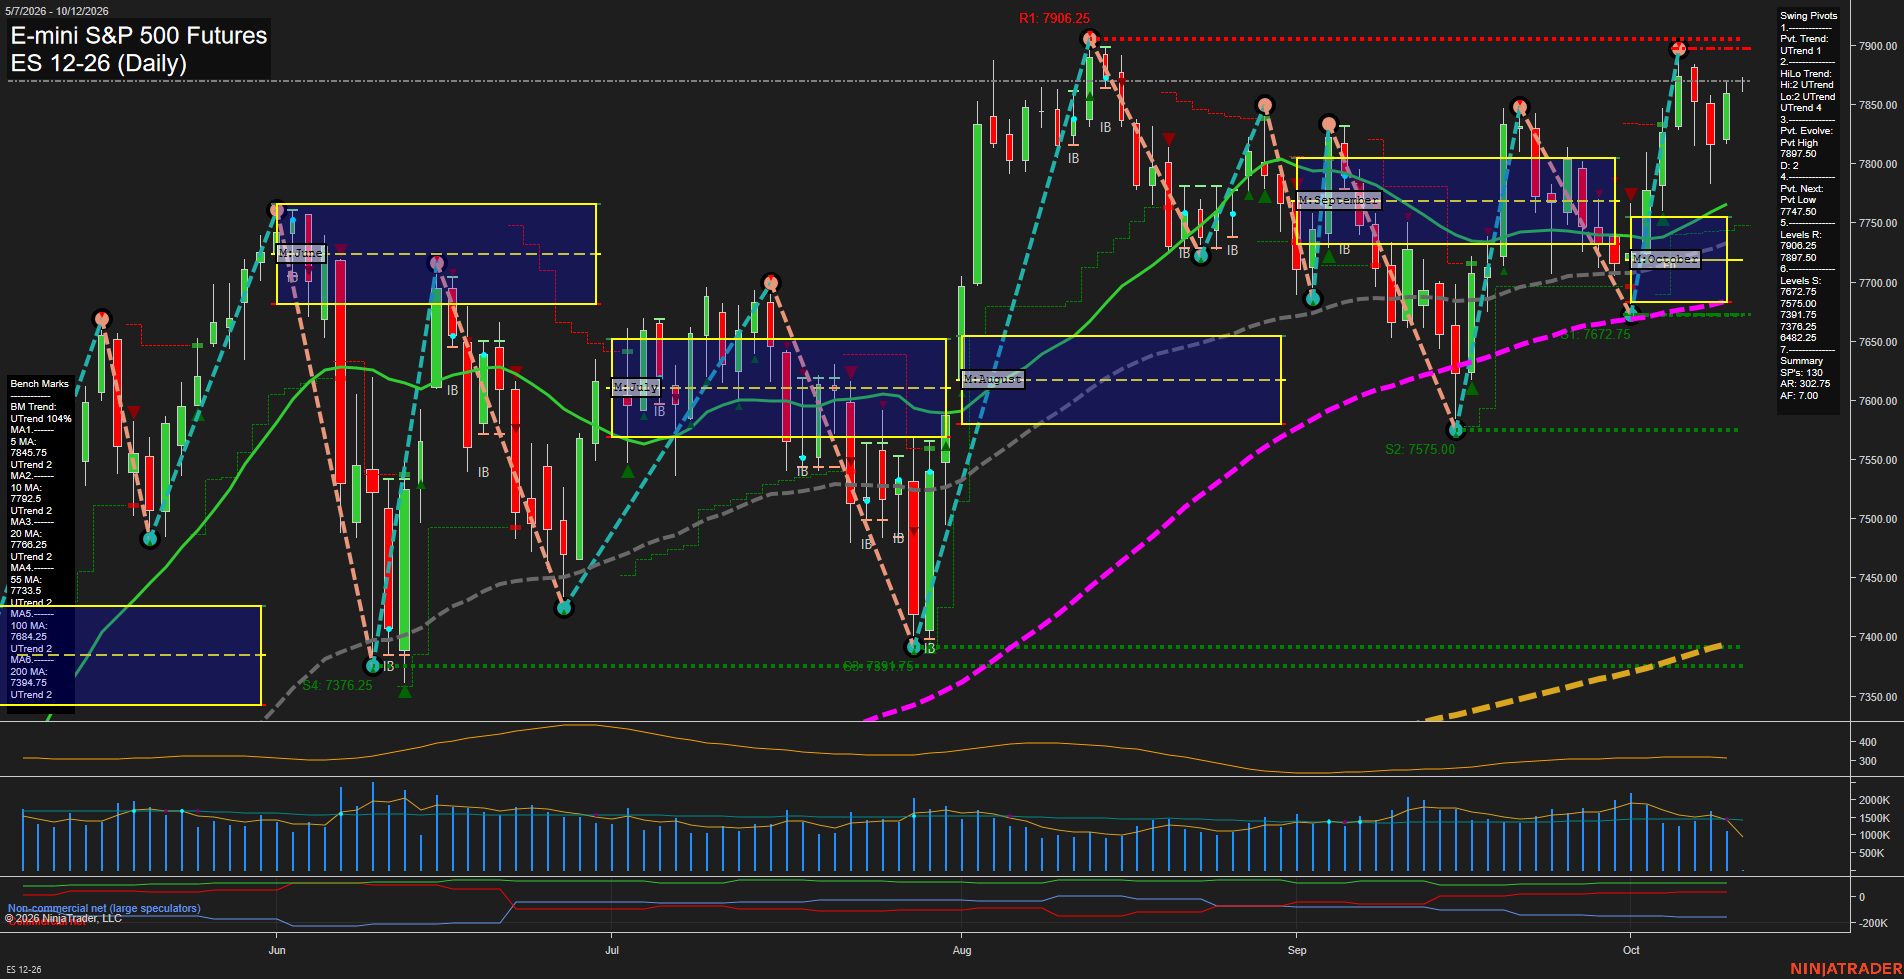Click the Bench Marks panel heading
This screenshot has width=1904, height=979.
click(x=40, y=384)
